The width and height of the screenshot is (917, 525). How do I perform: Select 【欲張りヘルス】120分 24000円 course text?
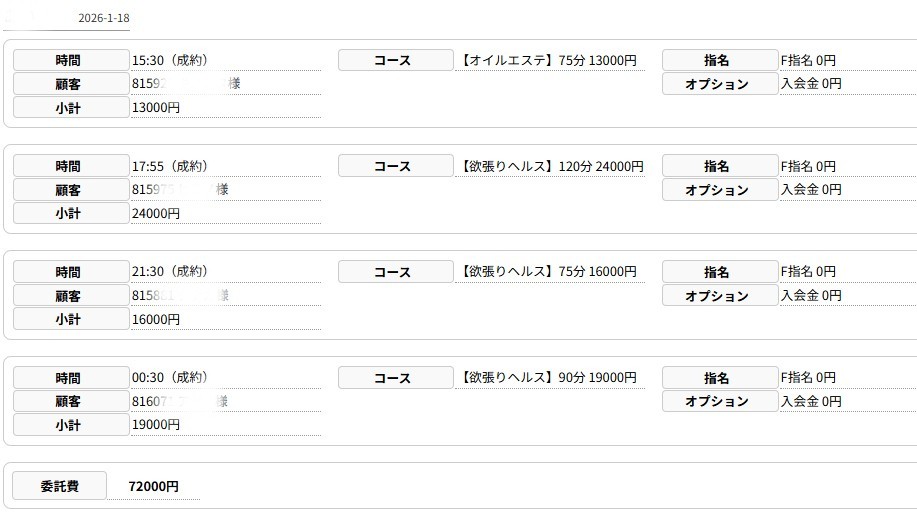pos(553,166)
